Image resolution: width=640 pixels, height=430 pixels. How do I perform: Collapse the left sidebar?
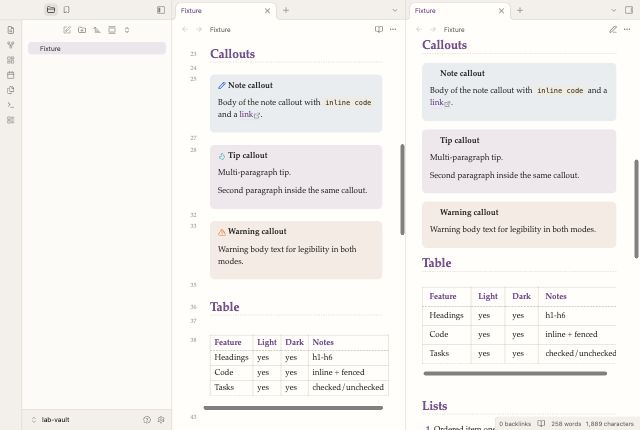pos(161,10)
